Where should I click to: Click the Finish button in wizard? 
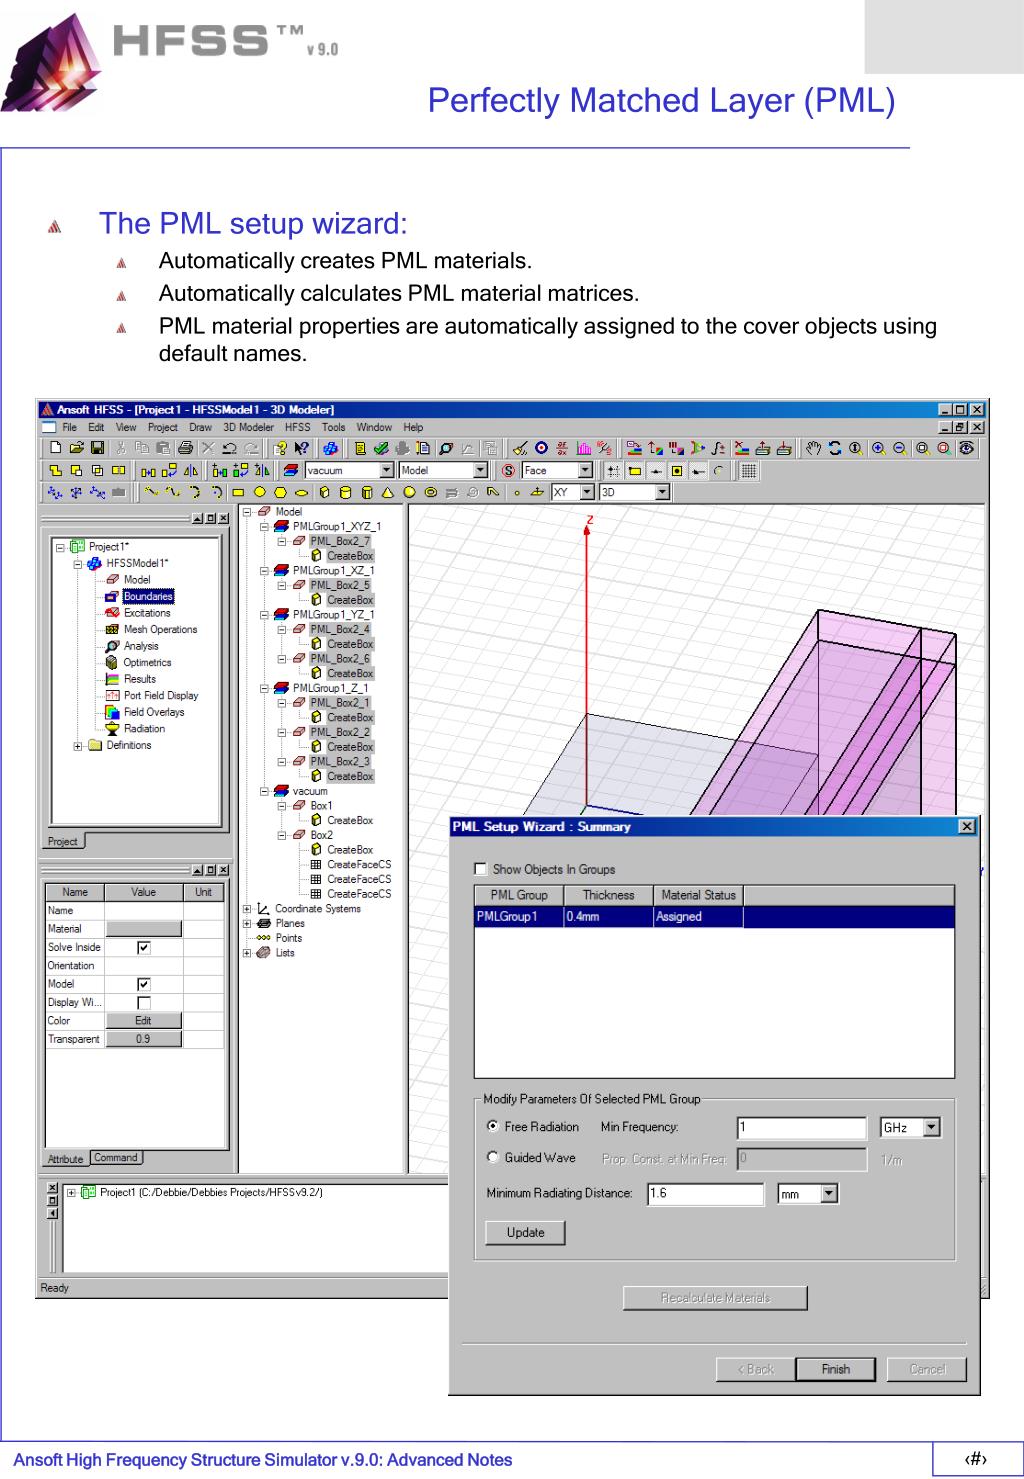(836, 1369)
